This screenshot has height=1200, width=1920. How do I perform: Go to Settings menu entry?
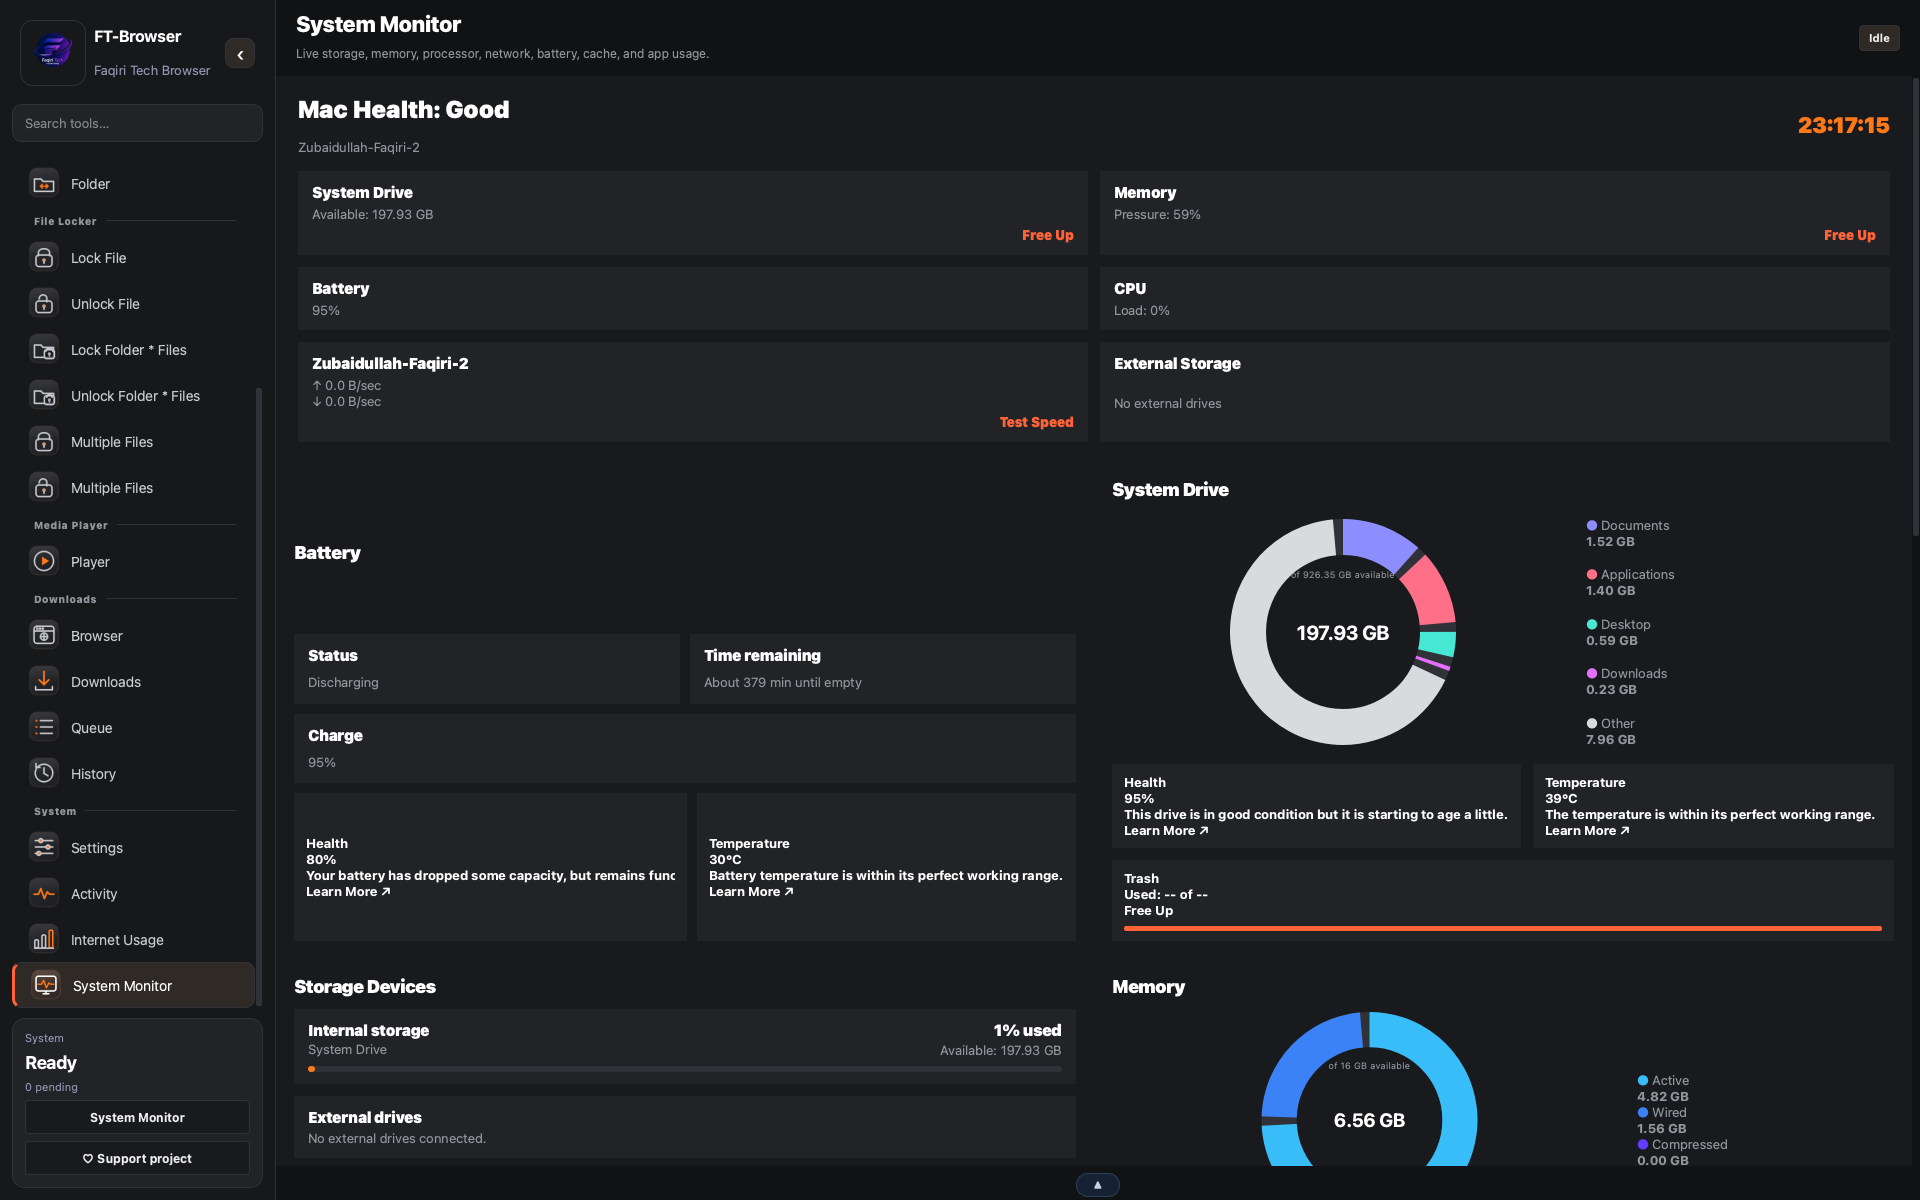point(134,848)
